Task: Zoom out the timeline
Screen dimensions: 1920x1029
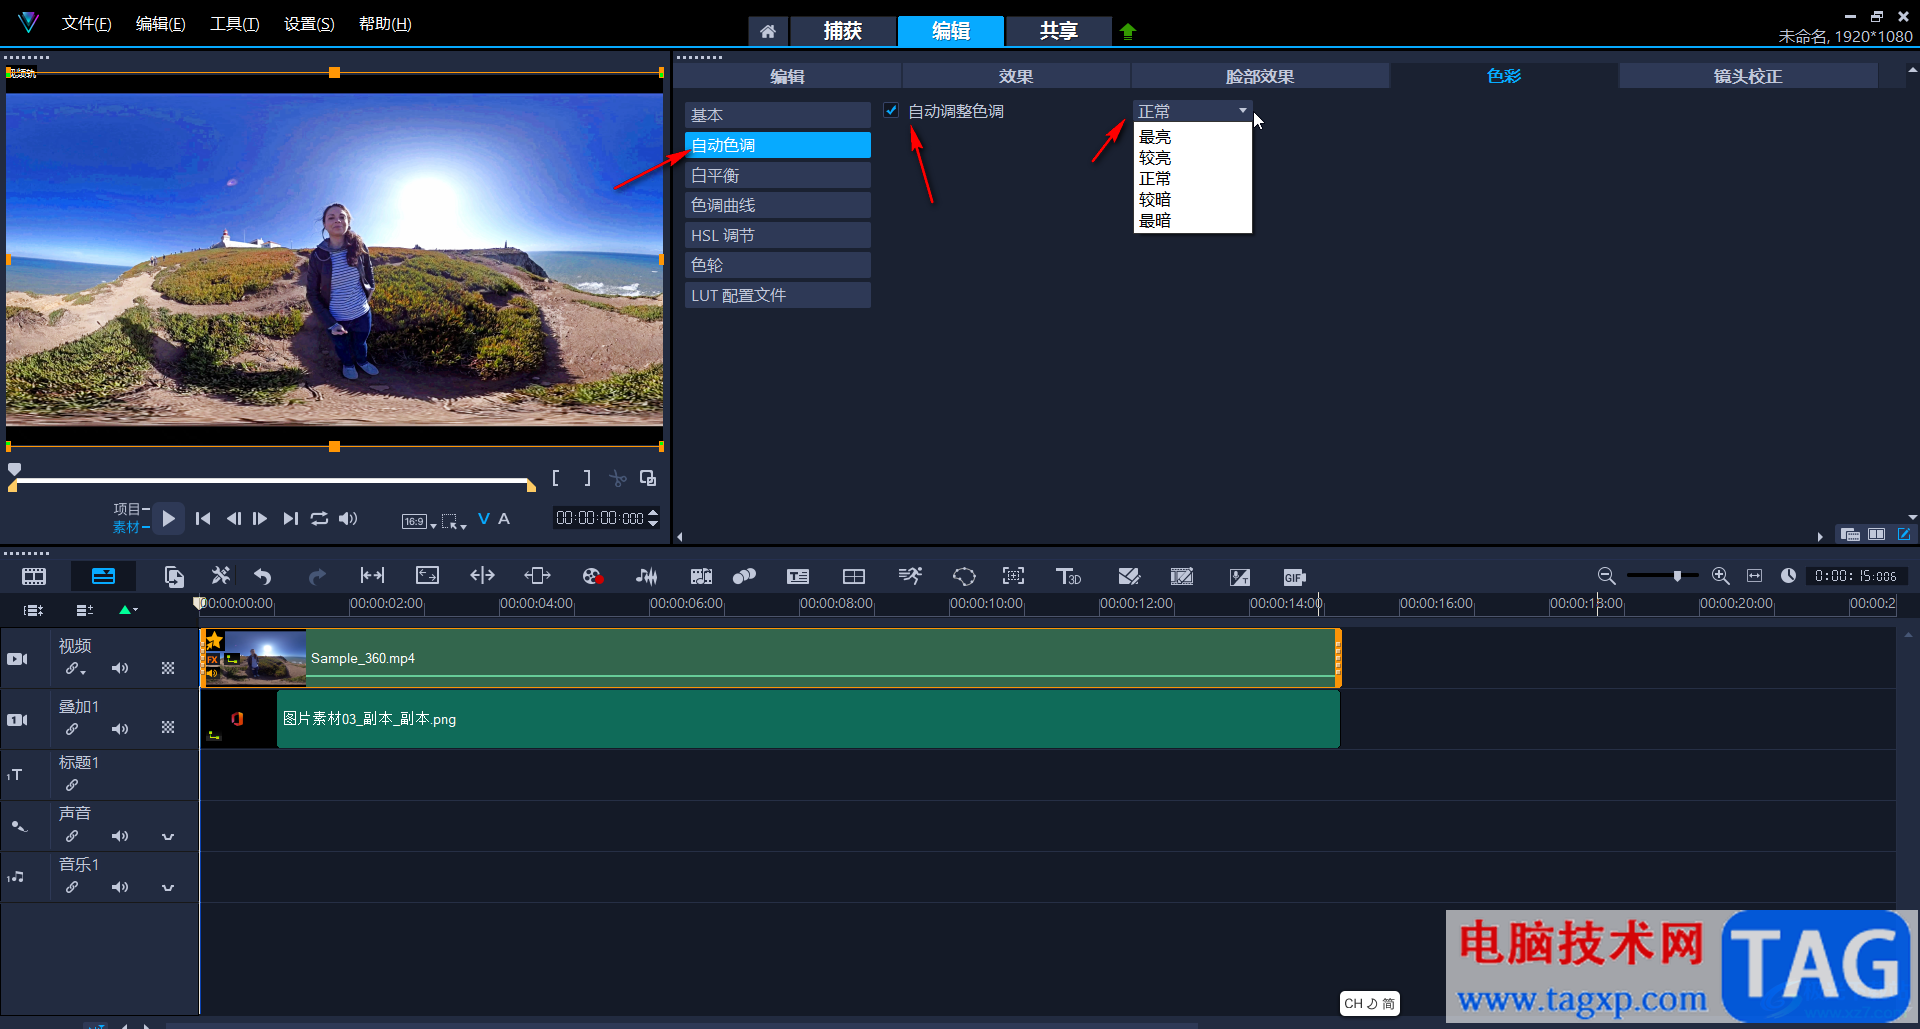Action: click(x=1606, y=576)
